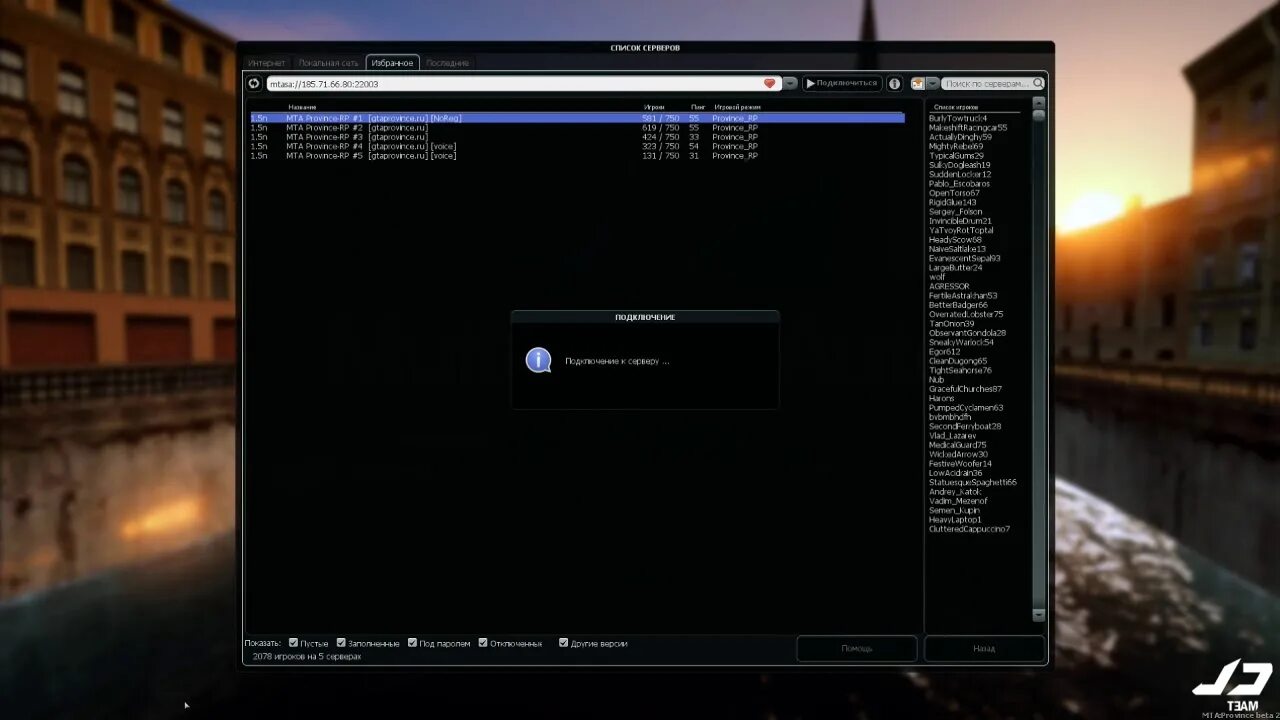Sort by 'Игровой режим' column header
Image resolution: width=1280 pixels, height=720 pixels.
pyautogui.click(x=737, y=107)
